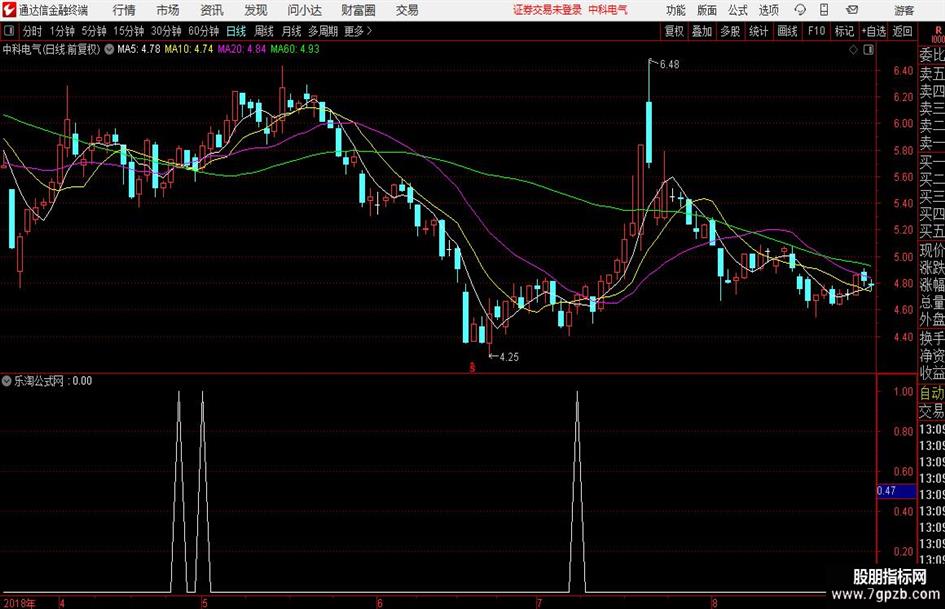Open the 功能 menu
This screenshot has width=945, height=609.
tap(676, 10)
